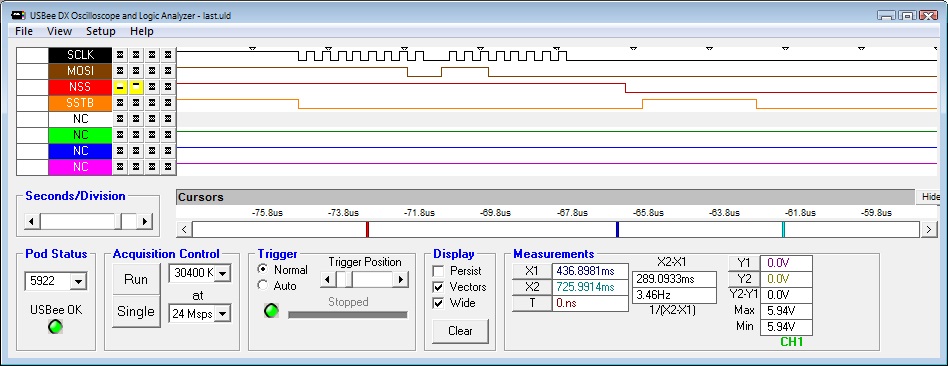
Task: Click the SCLK channel label
Action: click(x=80, y=55)
